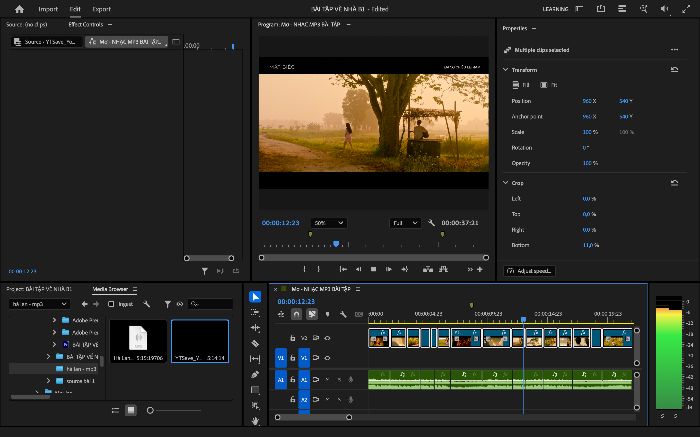This screenshot has width=700, height=437.
Task: Click the filter icon in Media Browser
Action: pyautogui.click(x=167, y=304)
